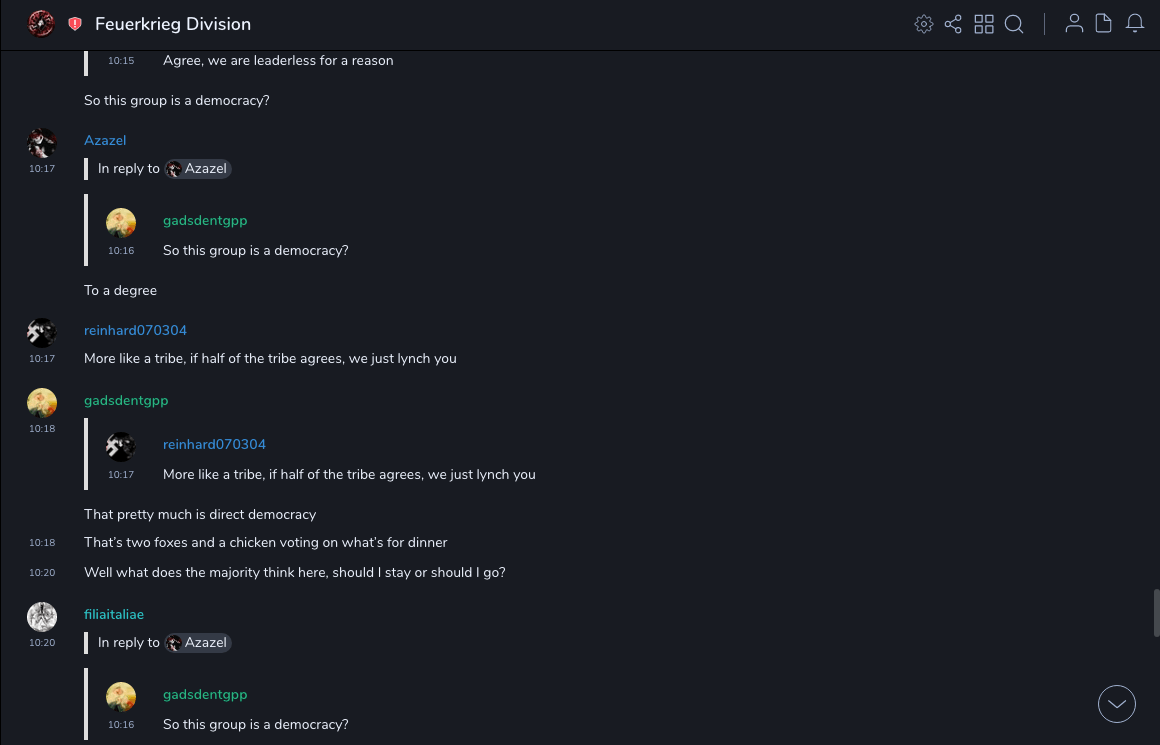Open the files document icon in header

(x=1104, y=24)
